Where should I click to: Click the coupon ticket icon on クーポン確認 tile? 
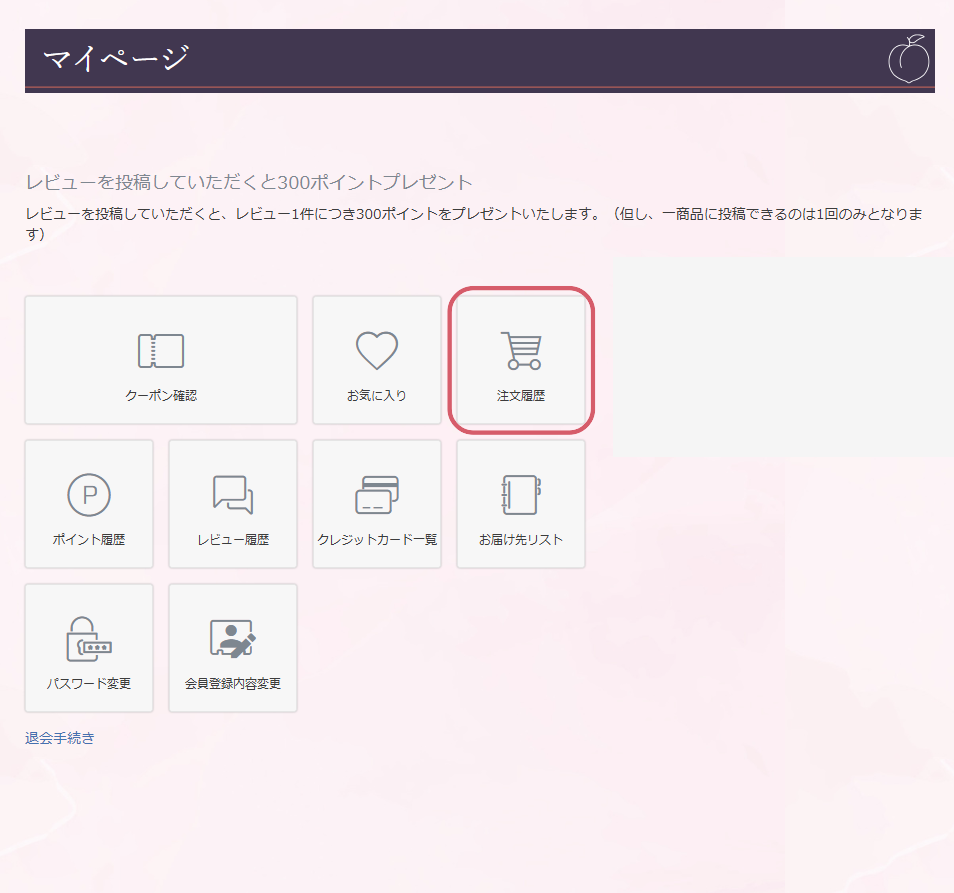pyautogui.click(x=161, y=349)
